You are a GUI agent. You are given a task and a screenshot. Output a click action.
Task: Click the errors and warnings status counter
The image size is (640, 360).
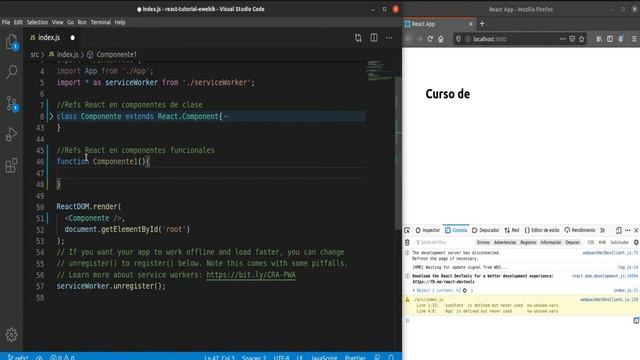pos(62,357)
